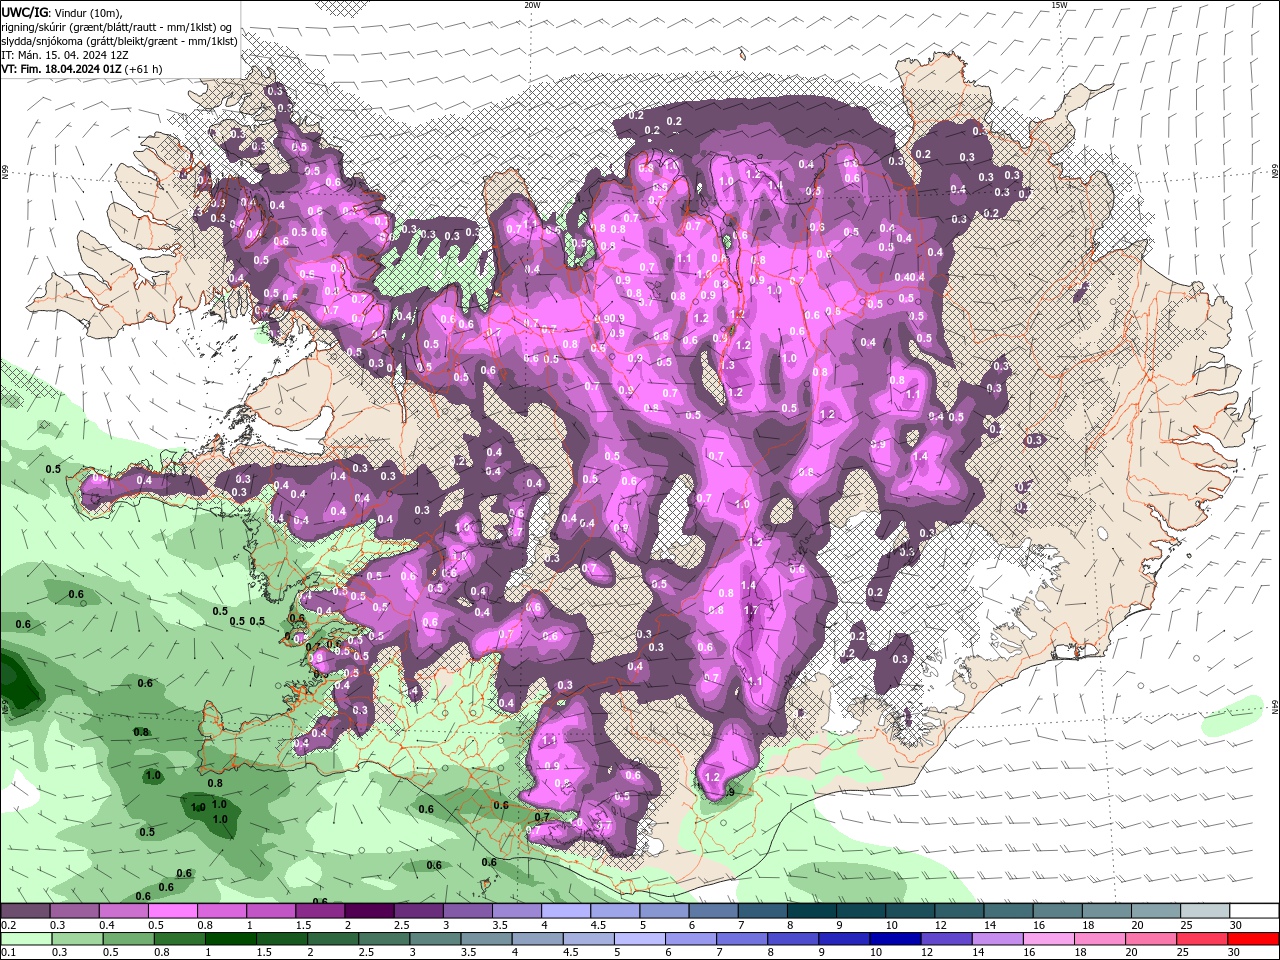The image size is (1280, 960).
Task: Click the grey-purple 0.2–0.3 snow legend swatch
Action: 25,911
